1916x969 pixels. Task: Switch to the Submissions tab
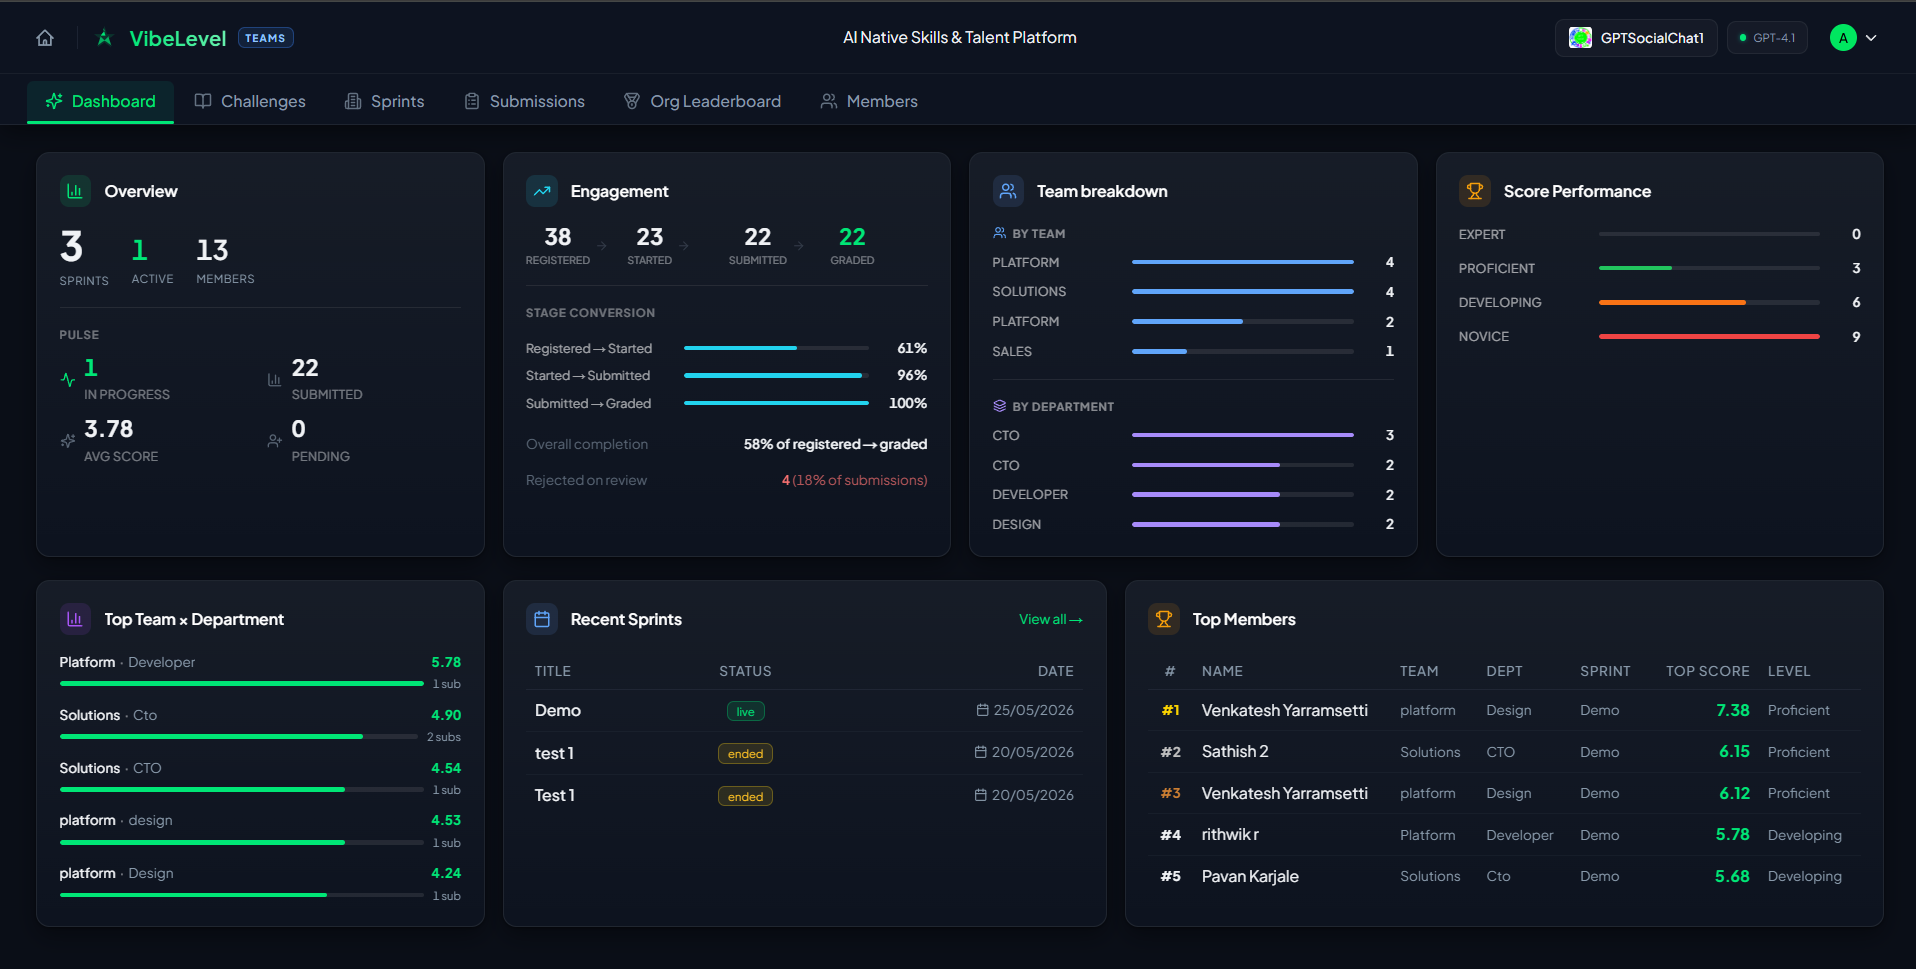click(x=524, y=101)
